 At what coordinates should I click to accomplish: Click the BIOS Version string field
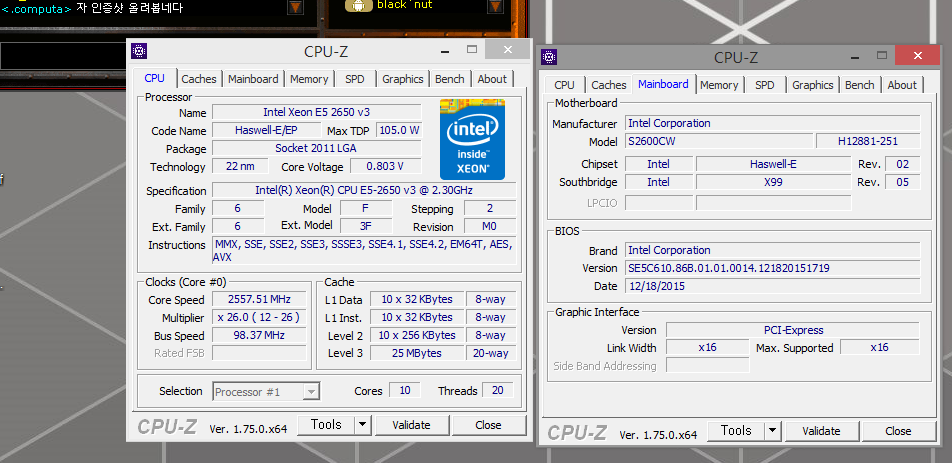tap(773, 268)
